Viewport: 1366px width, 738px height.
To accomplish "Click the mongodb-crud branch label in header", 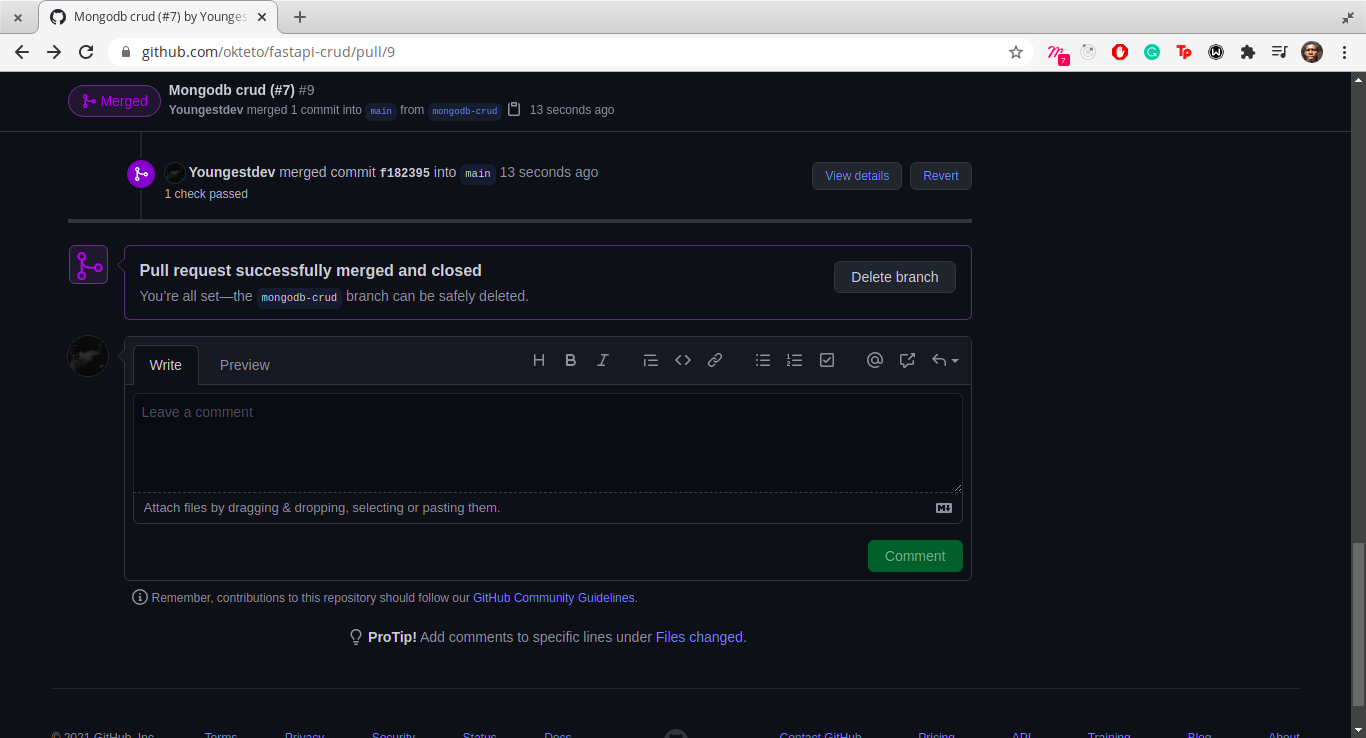I will (465, 111).
